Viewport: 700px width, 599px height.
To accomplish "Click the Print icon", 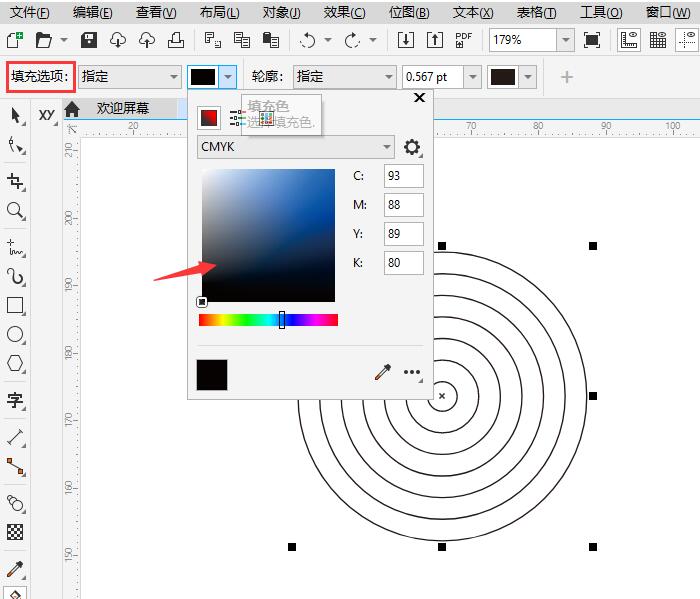I will click(x=175, y=40).
